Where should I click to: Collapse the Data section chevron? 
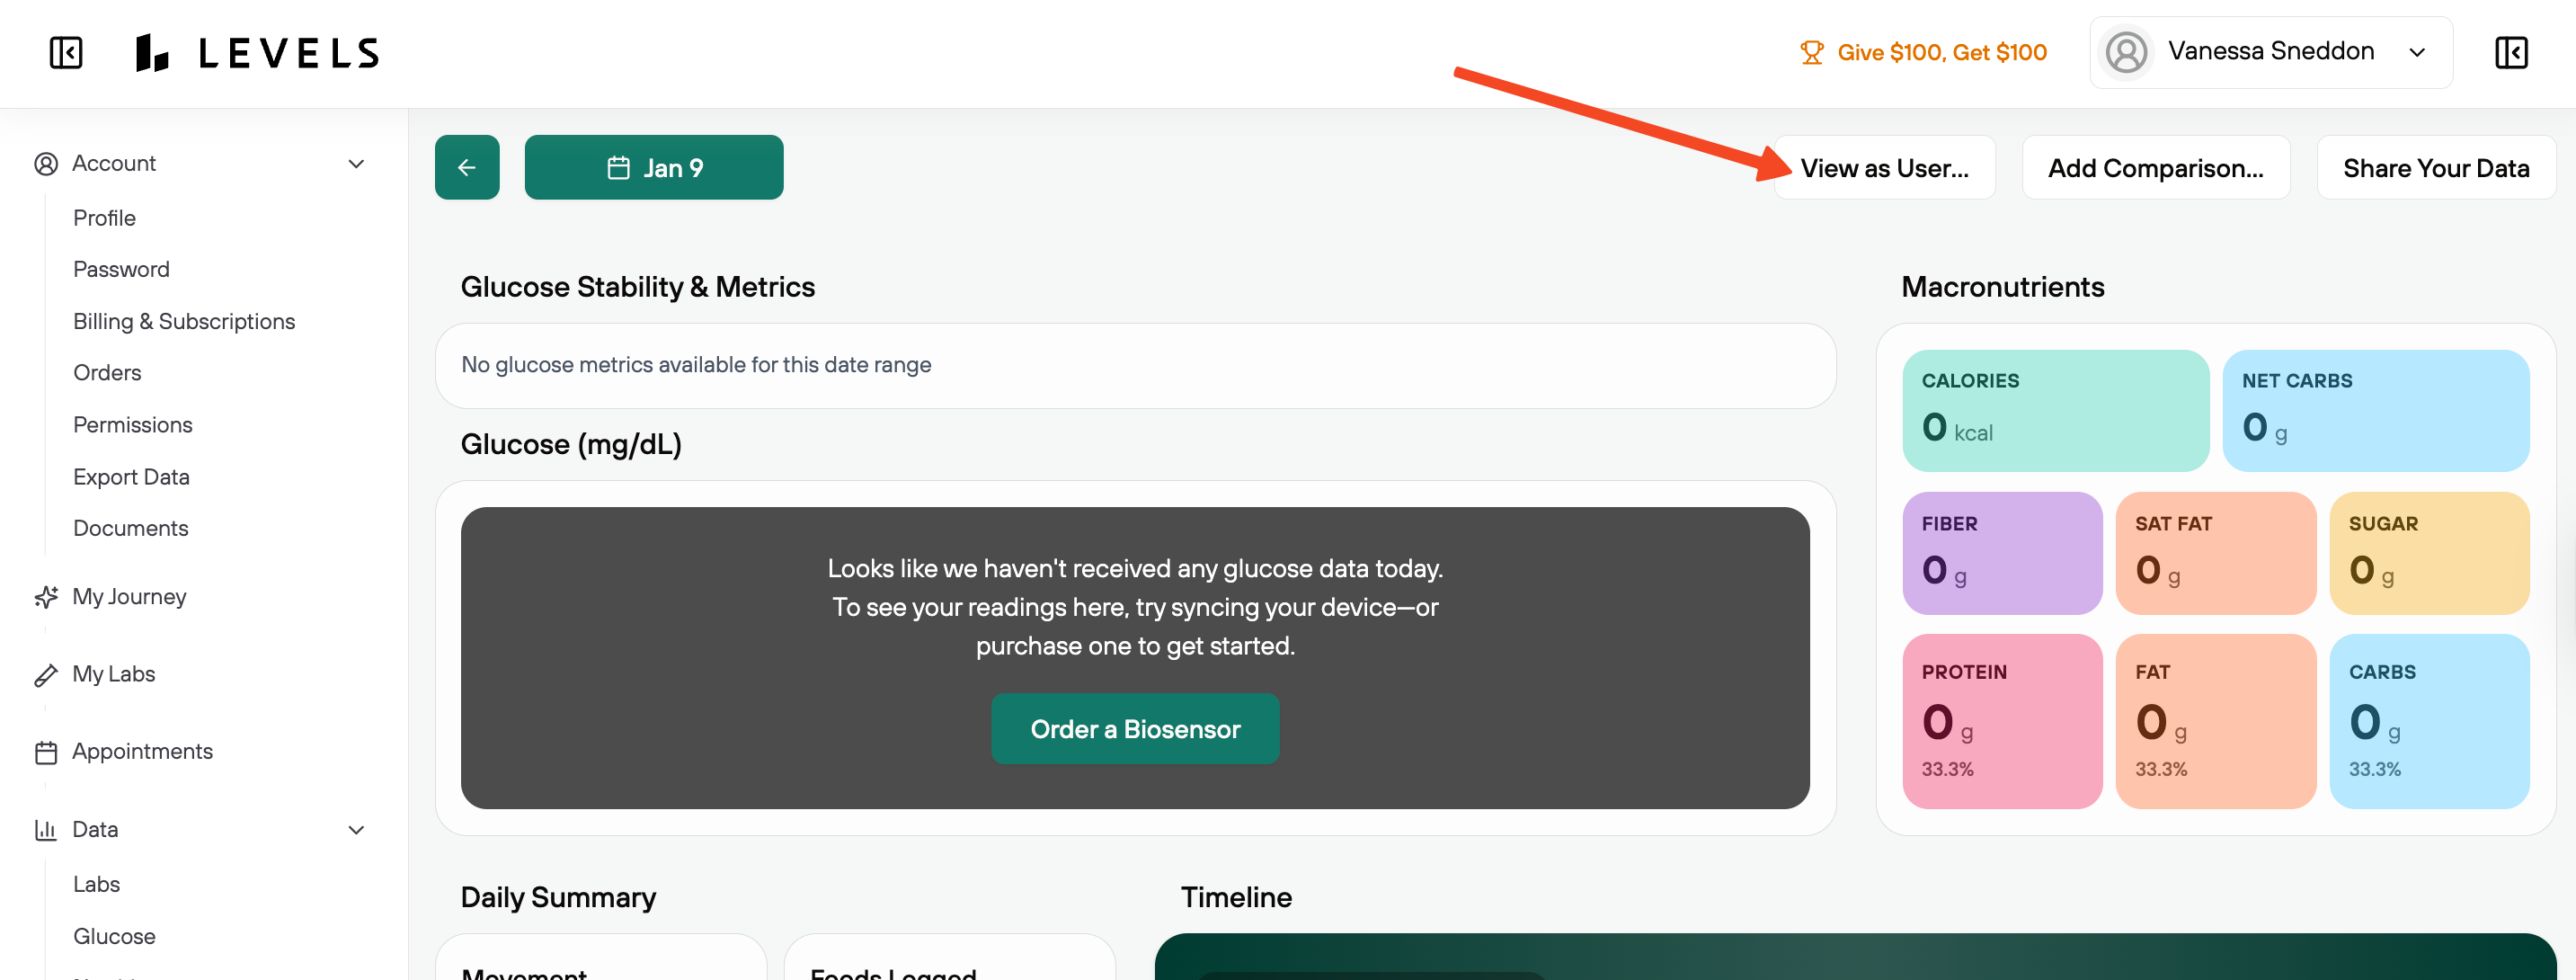click(356, 830)
